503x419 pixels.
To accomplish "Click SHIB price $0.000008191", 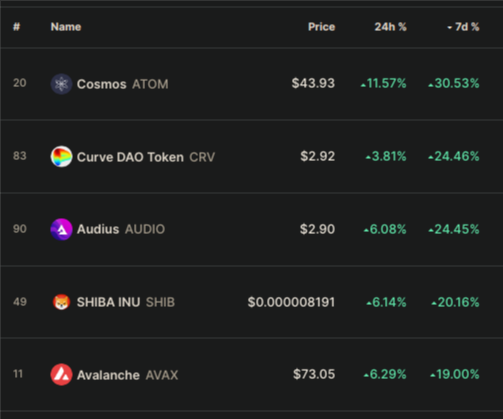I will pyautogui.click(x=291, y=302).
